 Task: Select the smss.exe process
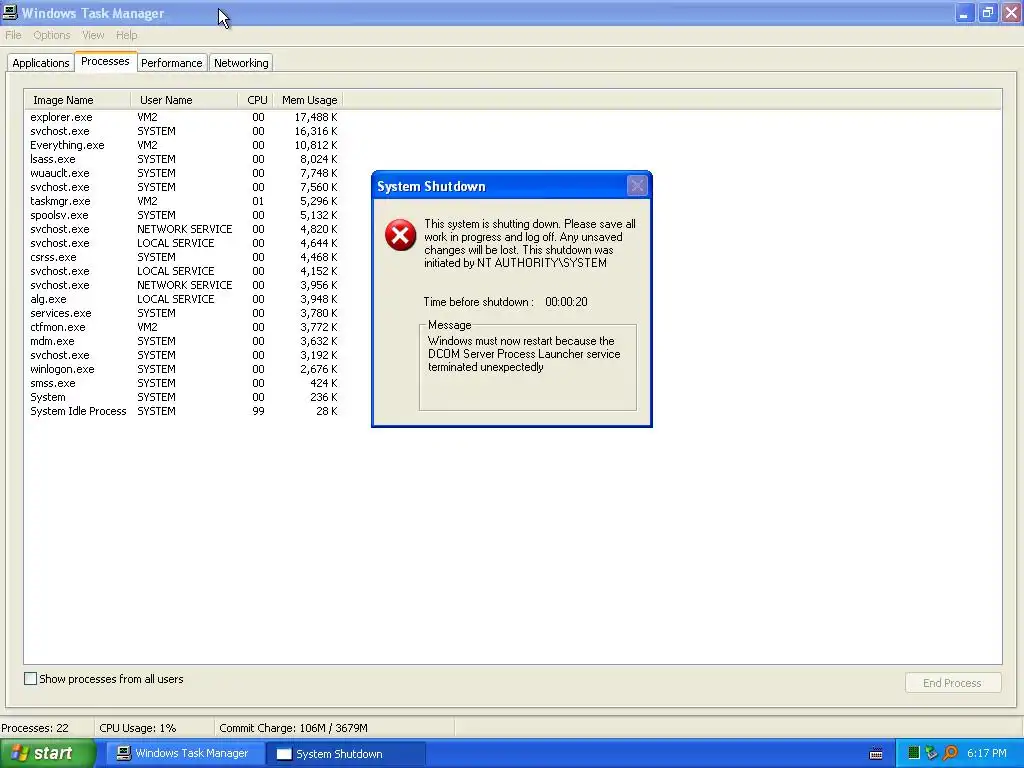click(x=184, y=383)
